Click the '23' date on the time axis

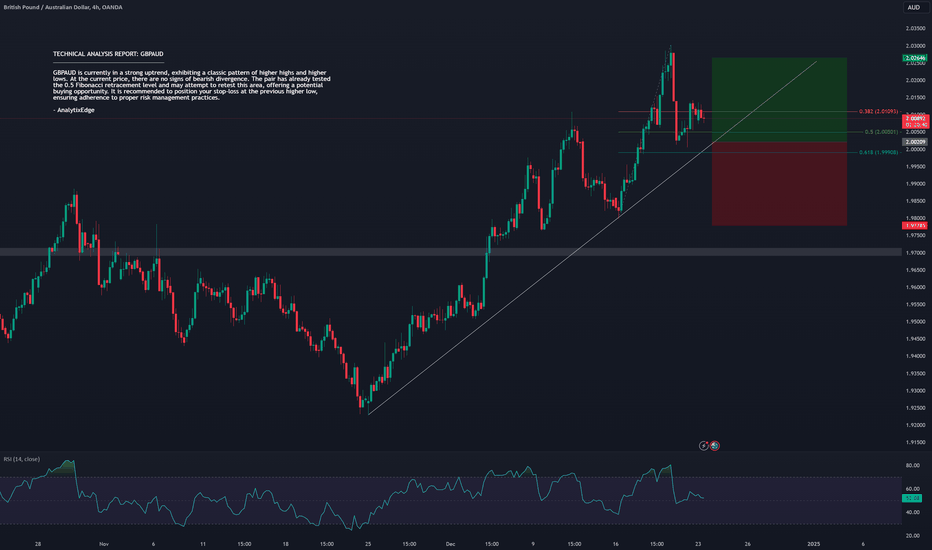coord(698,543)
